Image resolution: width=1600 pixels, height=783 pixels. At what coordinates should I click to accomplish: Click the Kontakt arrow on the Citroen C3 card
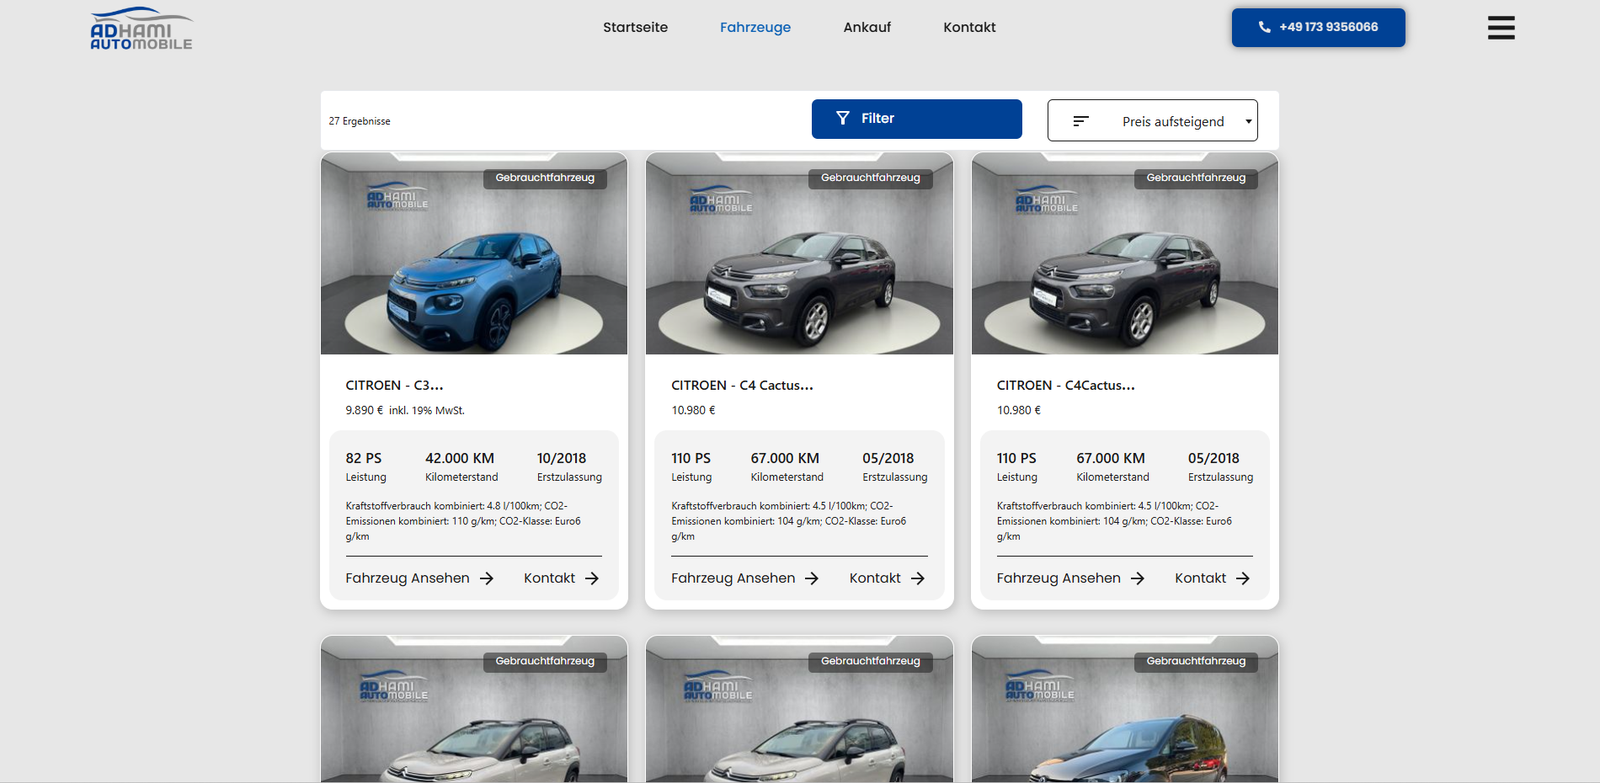pyautogui.click(x=592, y=578)
